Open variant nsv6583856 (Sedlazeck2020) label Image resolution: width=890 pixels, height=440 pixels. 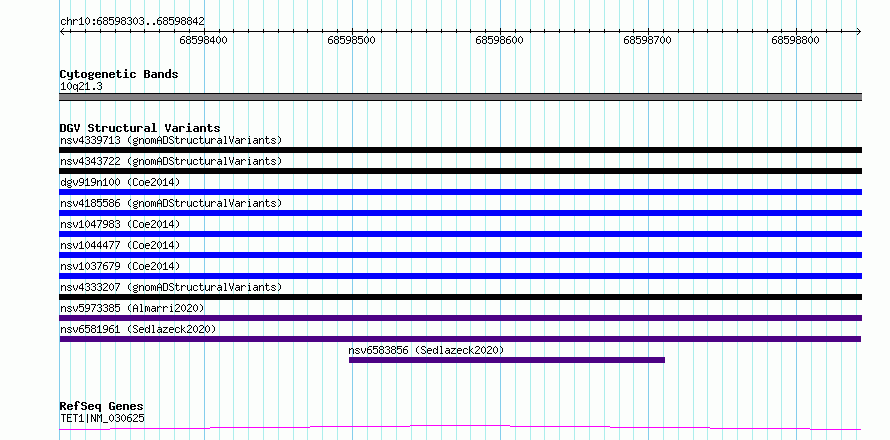426,350
